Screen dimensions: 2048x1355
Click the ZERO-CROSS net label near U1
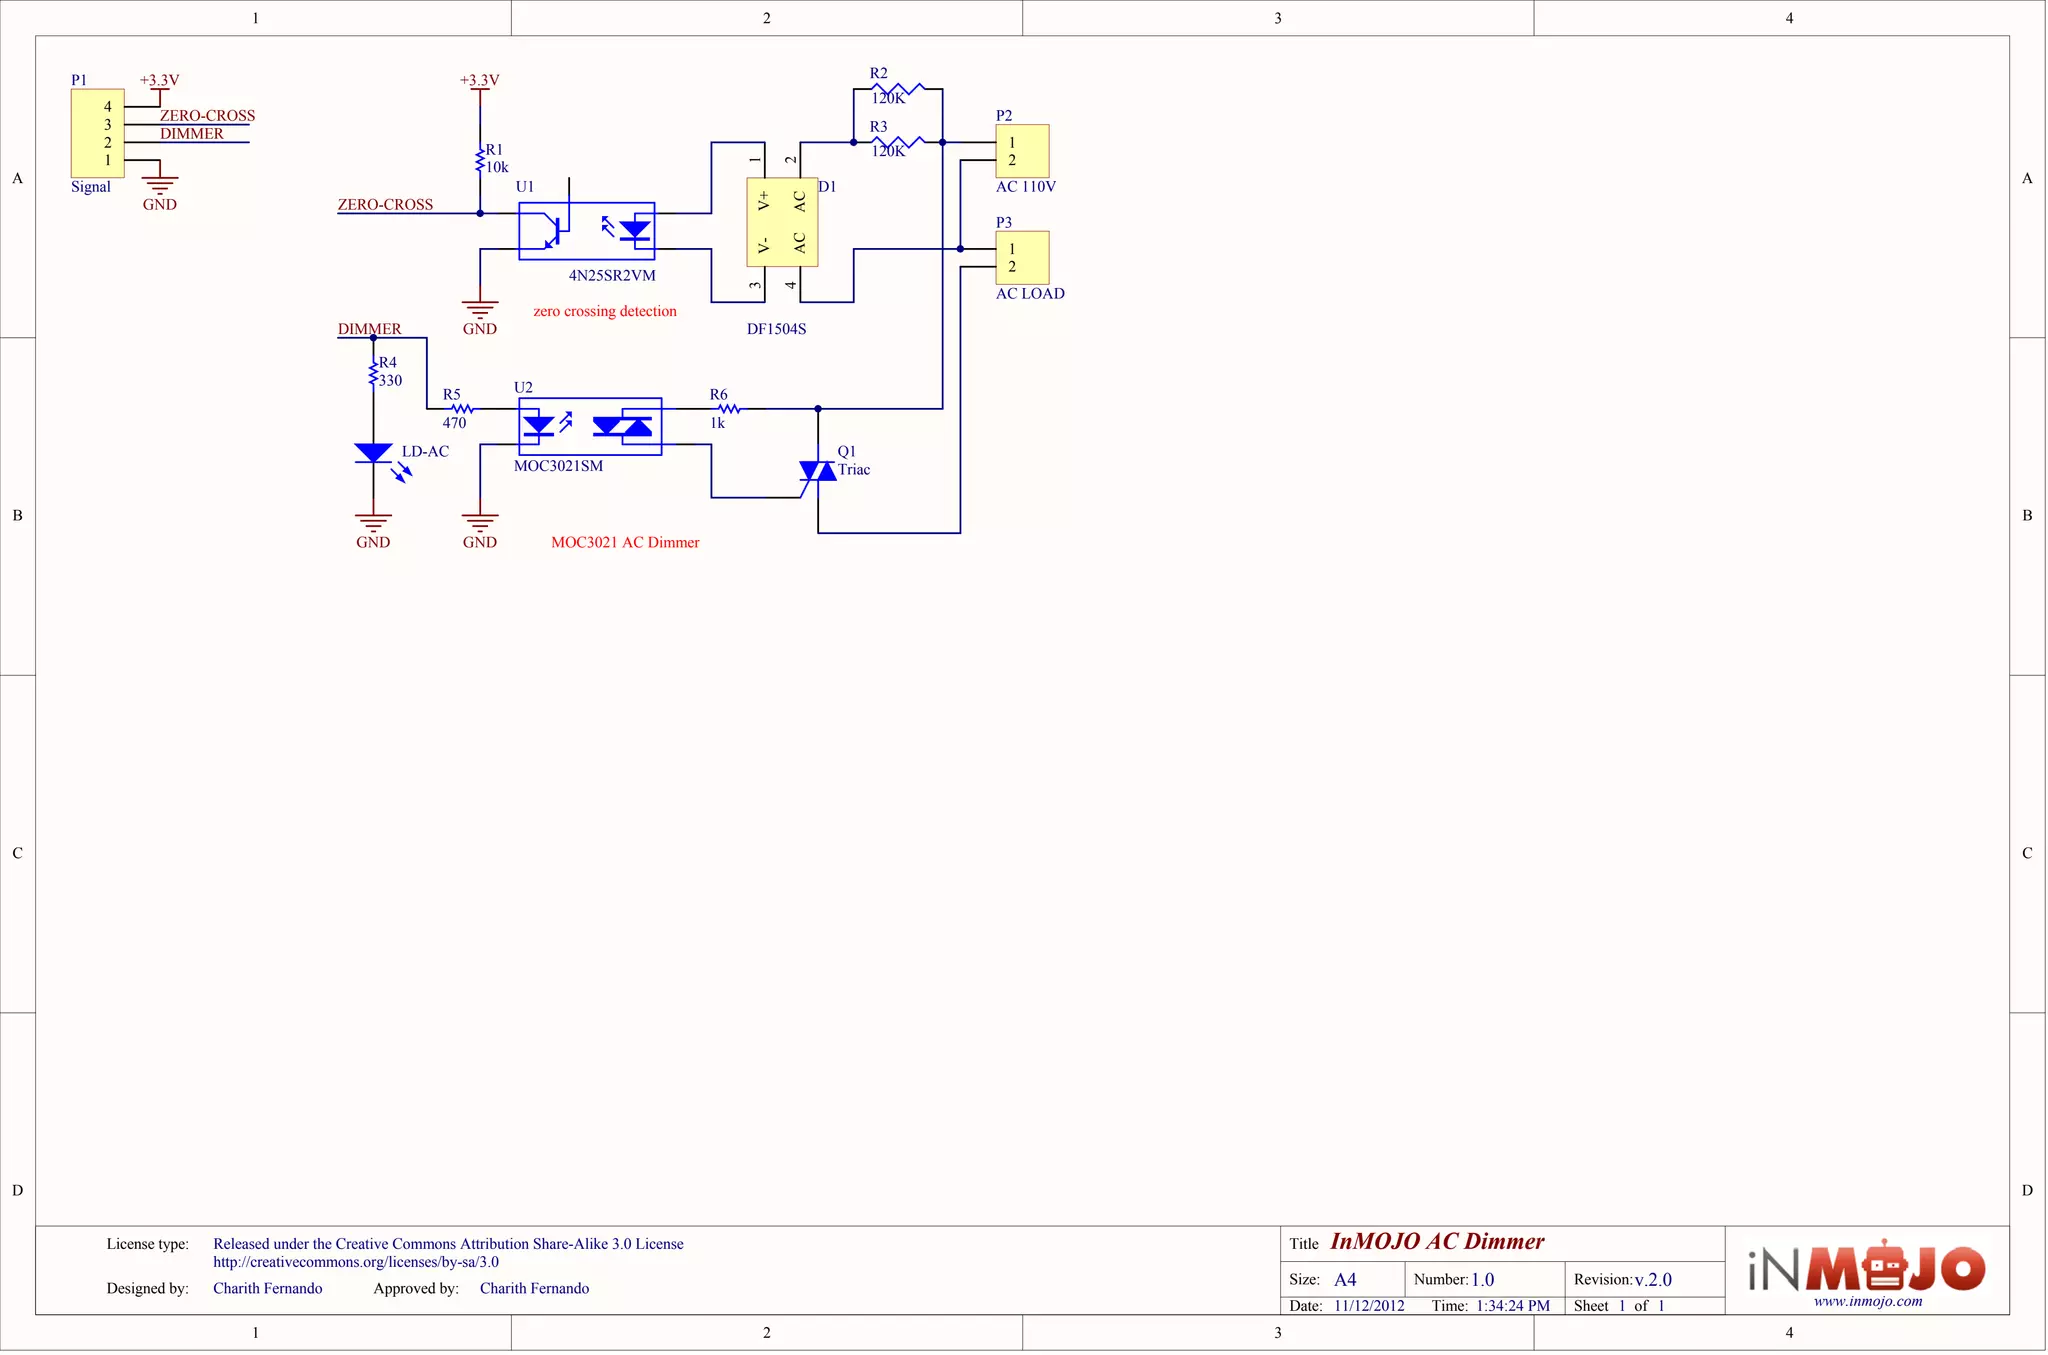click(385, 204)
